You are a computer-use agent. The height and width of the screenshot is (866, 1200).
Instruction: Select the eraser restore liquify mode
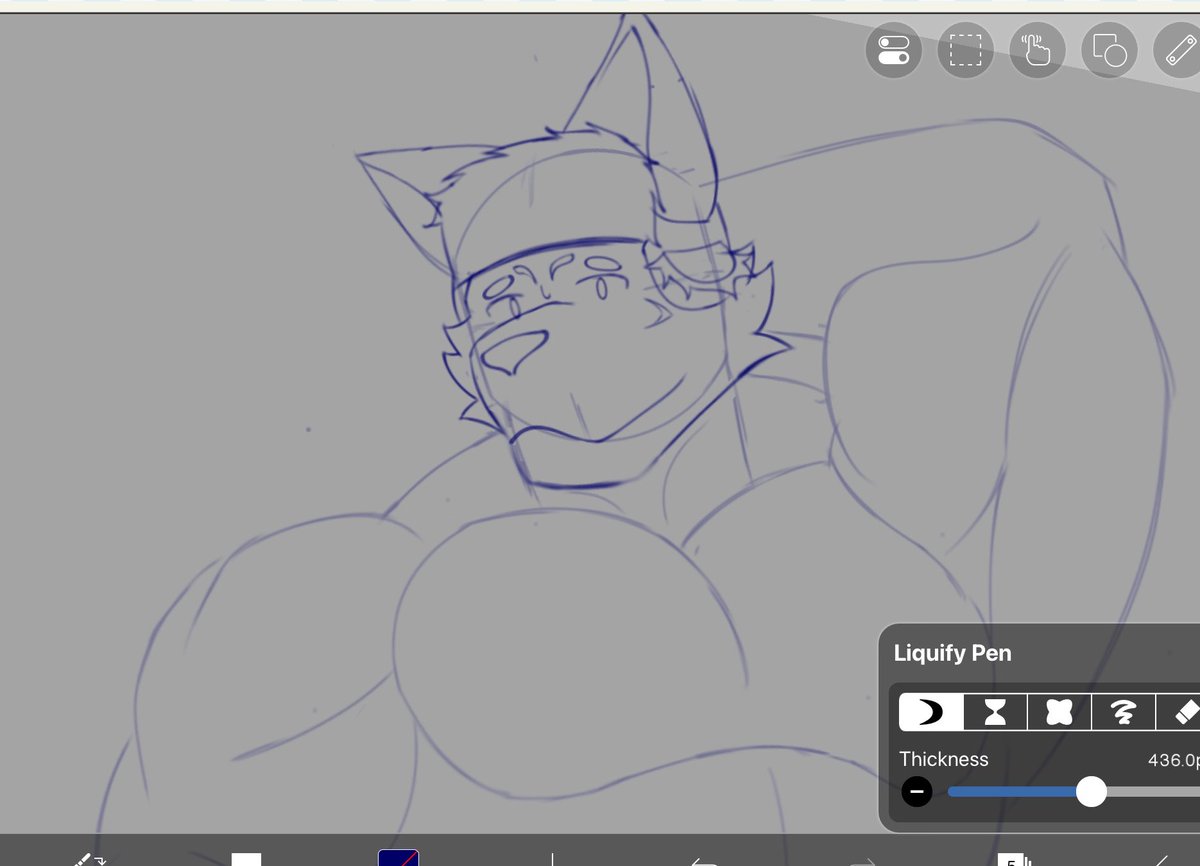[x=1179, y=712]
